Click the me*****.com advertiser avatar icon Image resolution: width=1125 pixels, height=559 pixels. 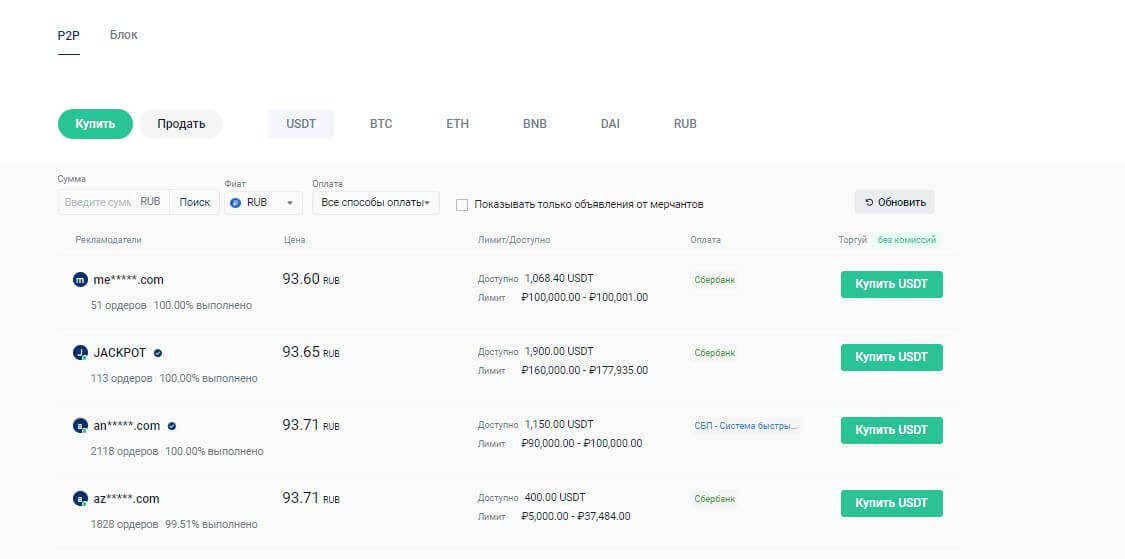pyautogui.click(x=81, y=281)
